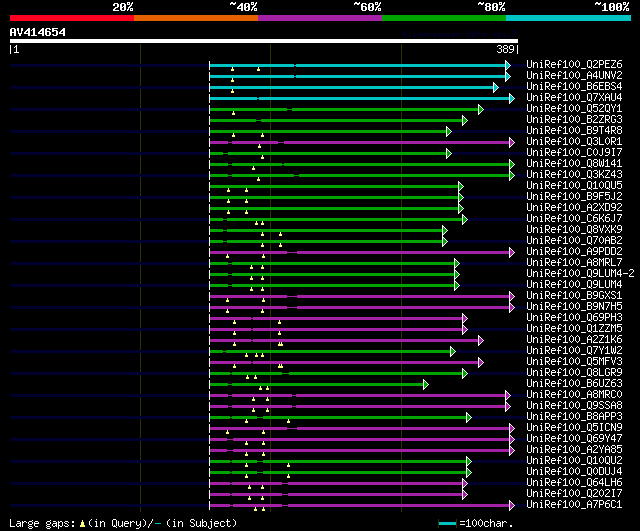Select the query name AV414654
The image size is (640, 531).
pyautogui.click(x=38, y=32)
